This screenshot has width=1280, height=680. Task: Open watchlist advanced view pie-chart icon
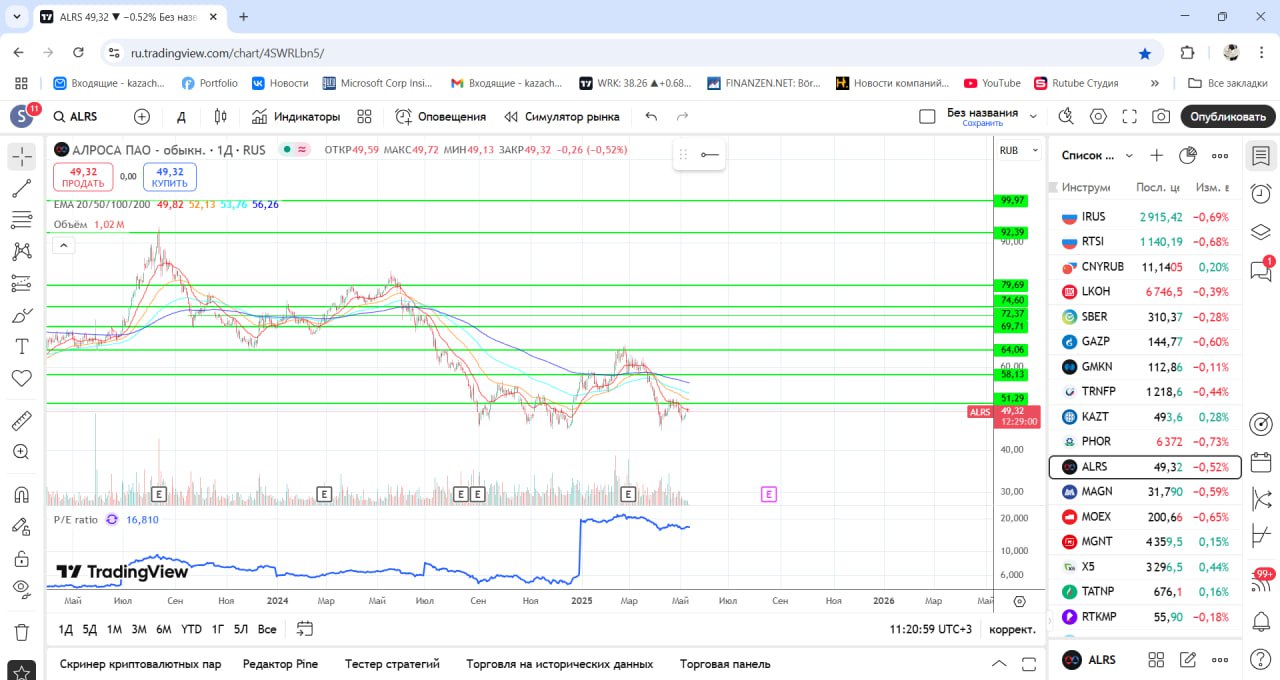tap(1188, 156)
